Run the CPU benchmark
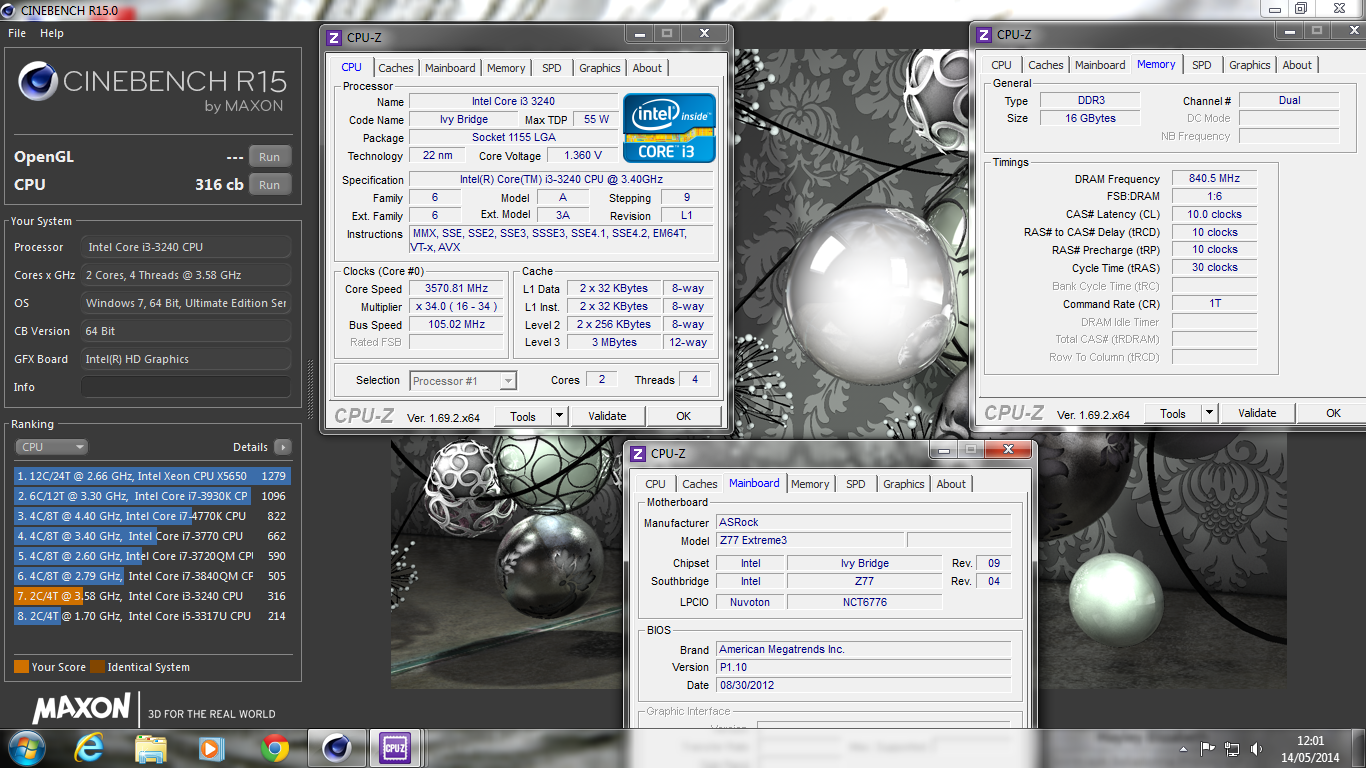 click(270, 185)
